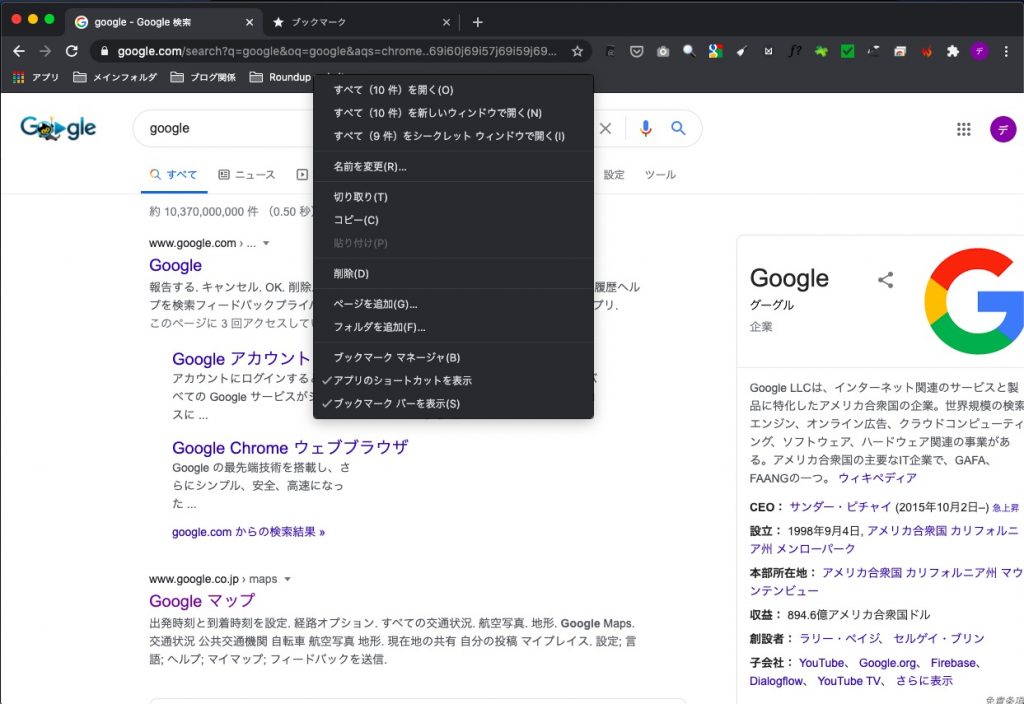Choose 'シークレット ウィンドウで開く(I)' entry

click(453, 136)
